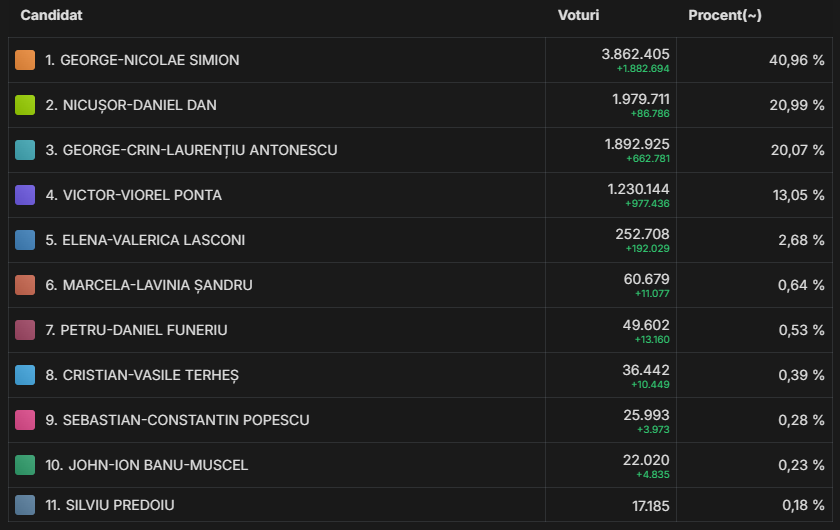The width and height of the screenshot is (840, 530).
Task: Click Lasconi's vote count 252.708
Action: tap(646, 234)
